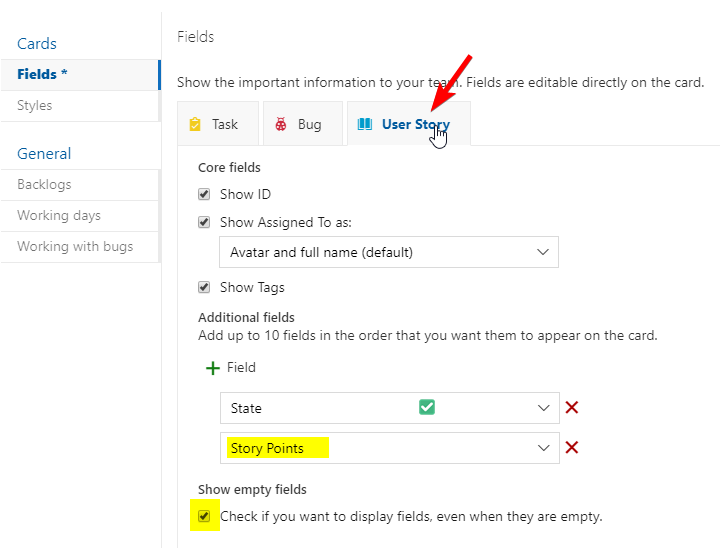
Task: Click the green checkmark icon in State field
Action: [427, 407]
